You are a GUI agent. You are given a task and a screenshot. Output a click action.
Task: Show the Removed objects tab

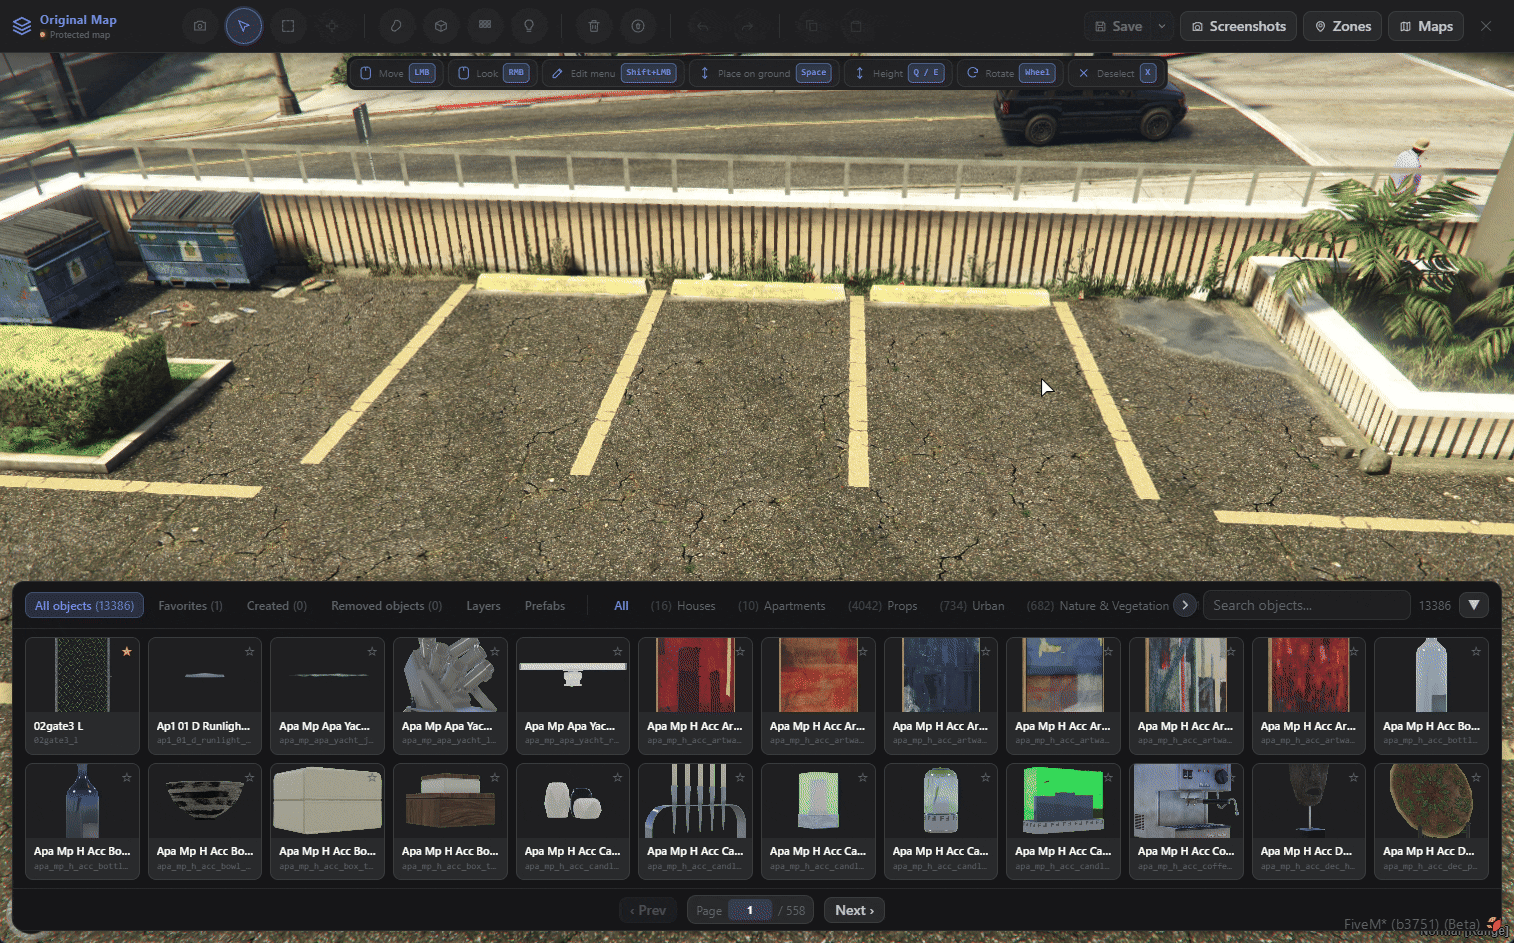point(387,606)
